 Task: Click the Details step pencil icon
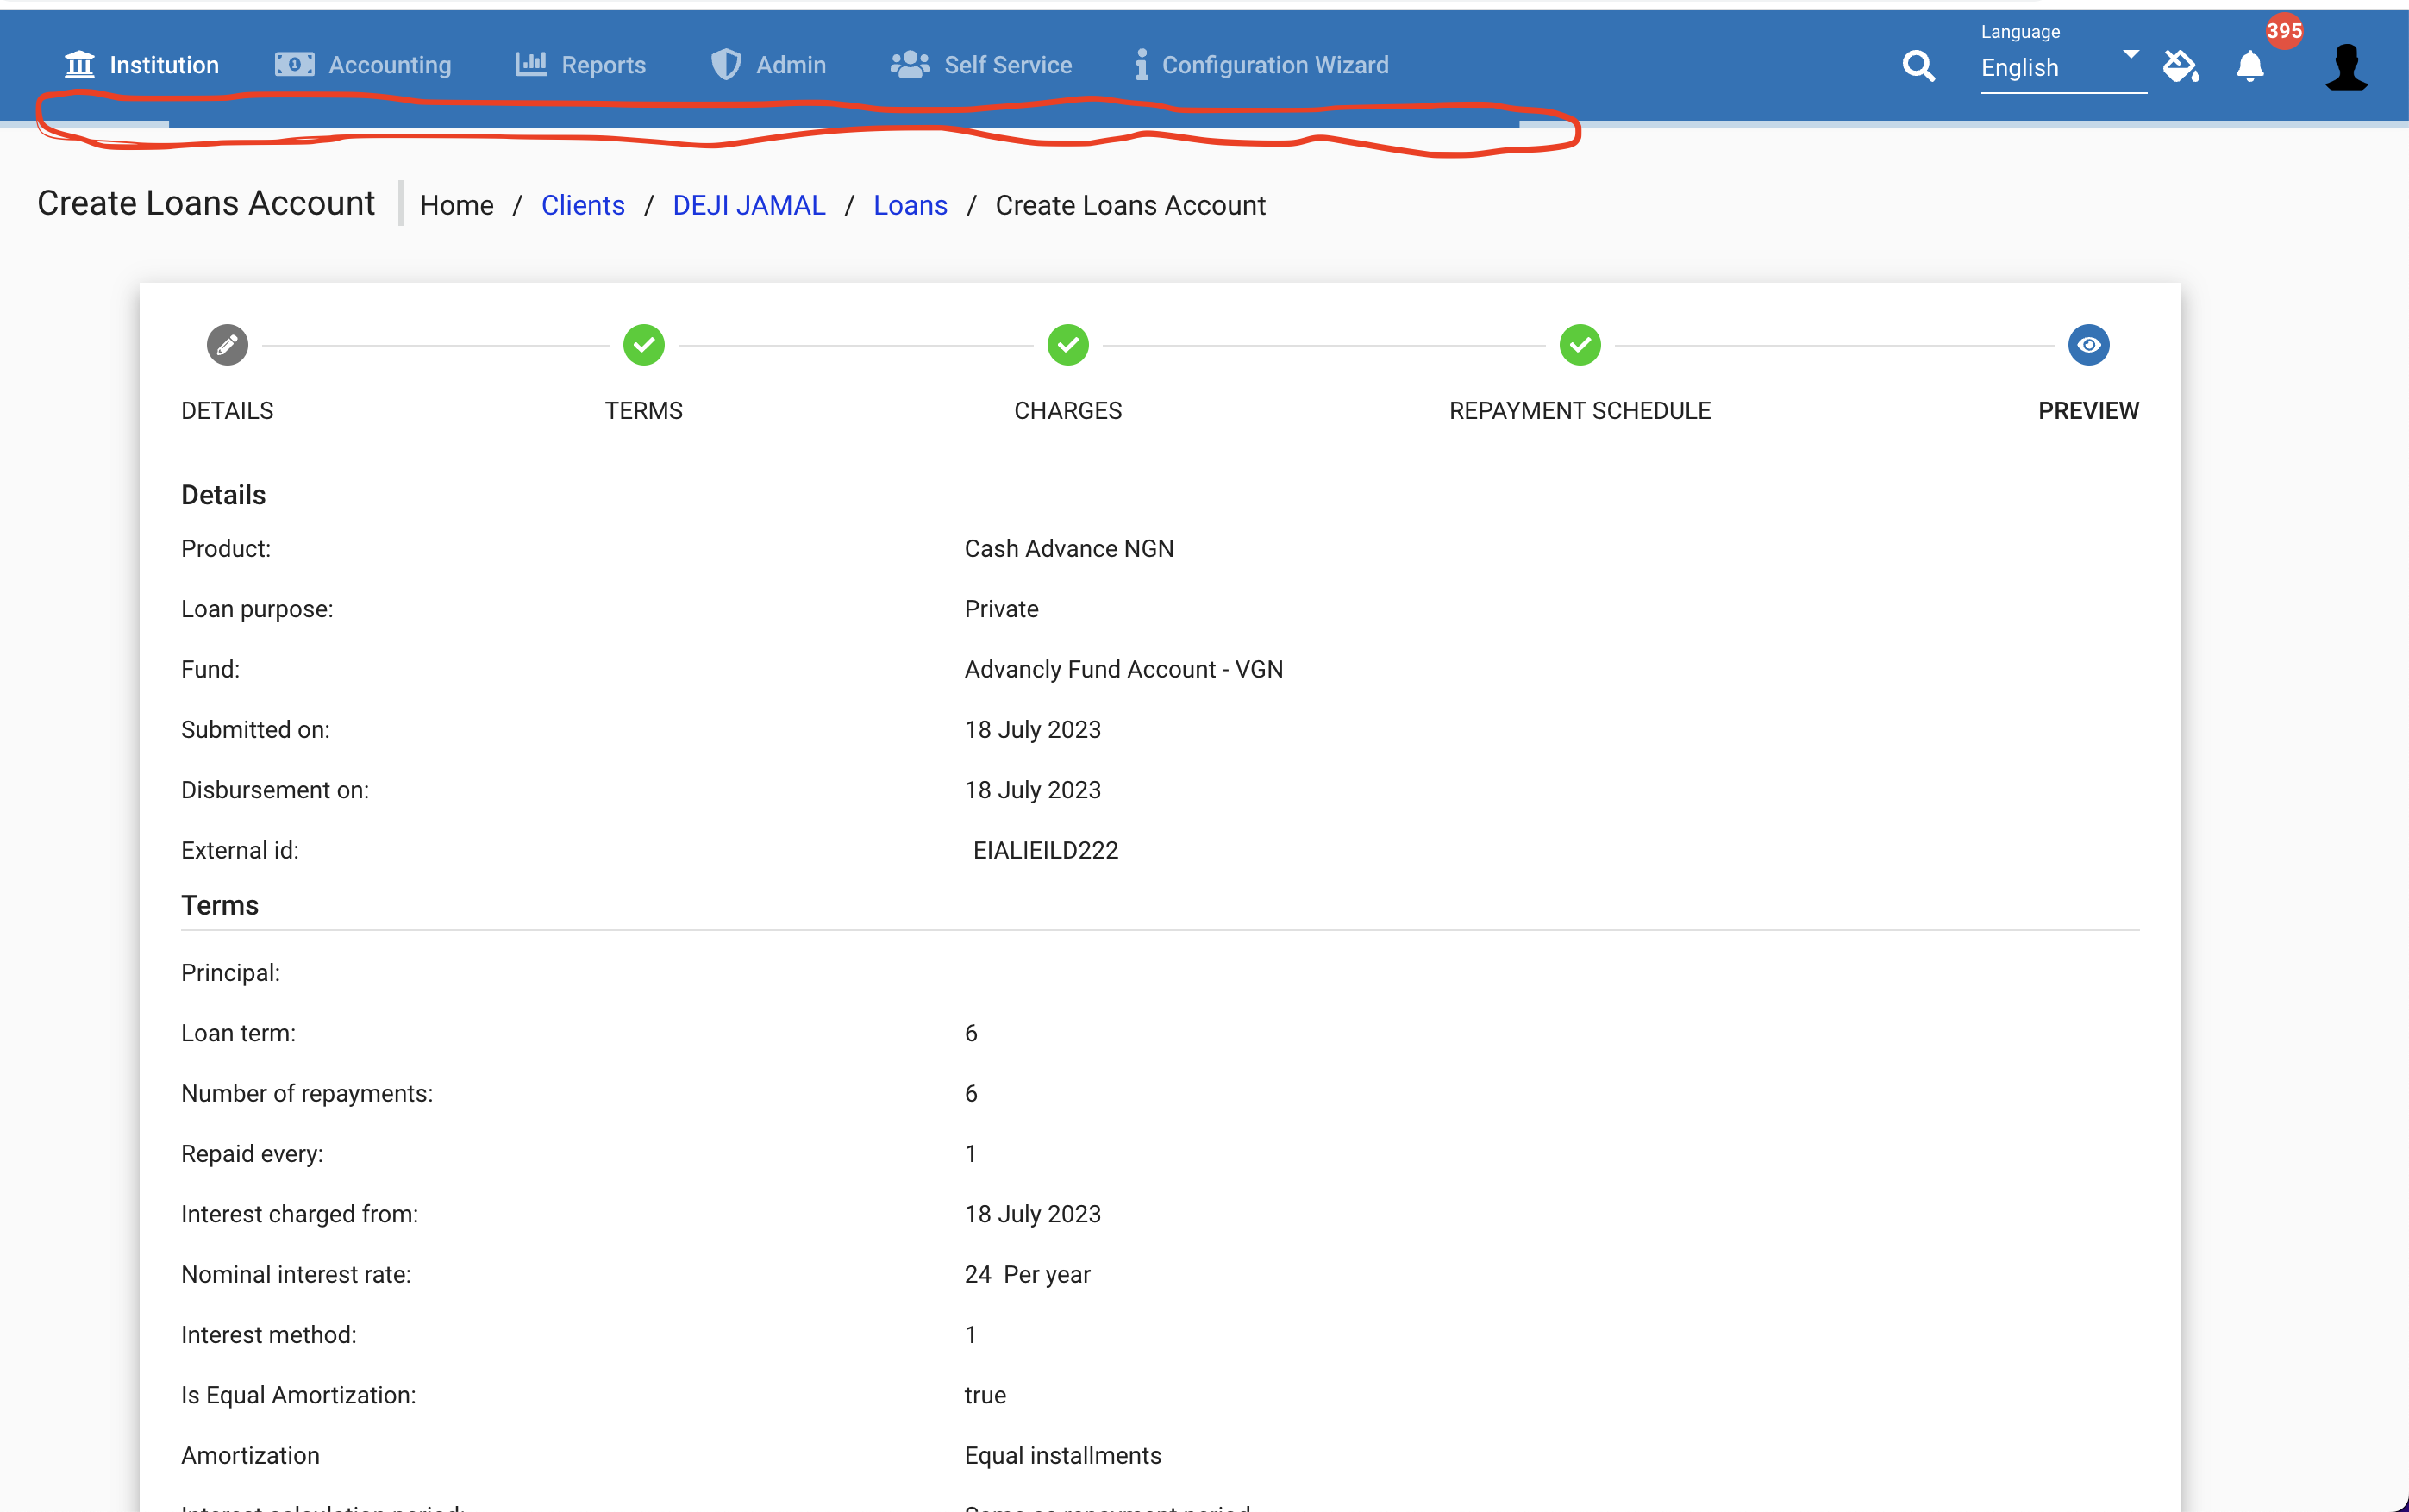click(227, 344)
